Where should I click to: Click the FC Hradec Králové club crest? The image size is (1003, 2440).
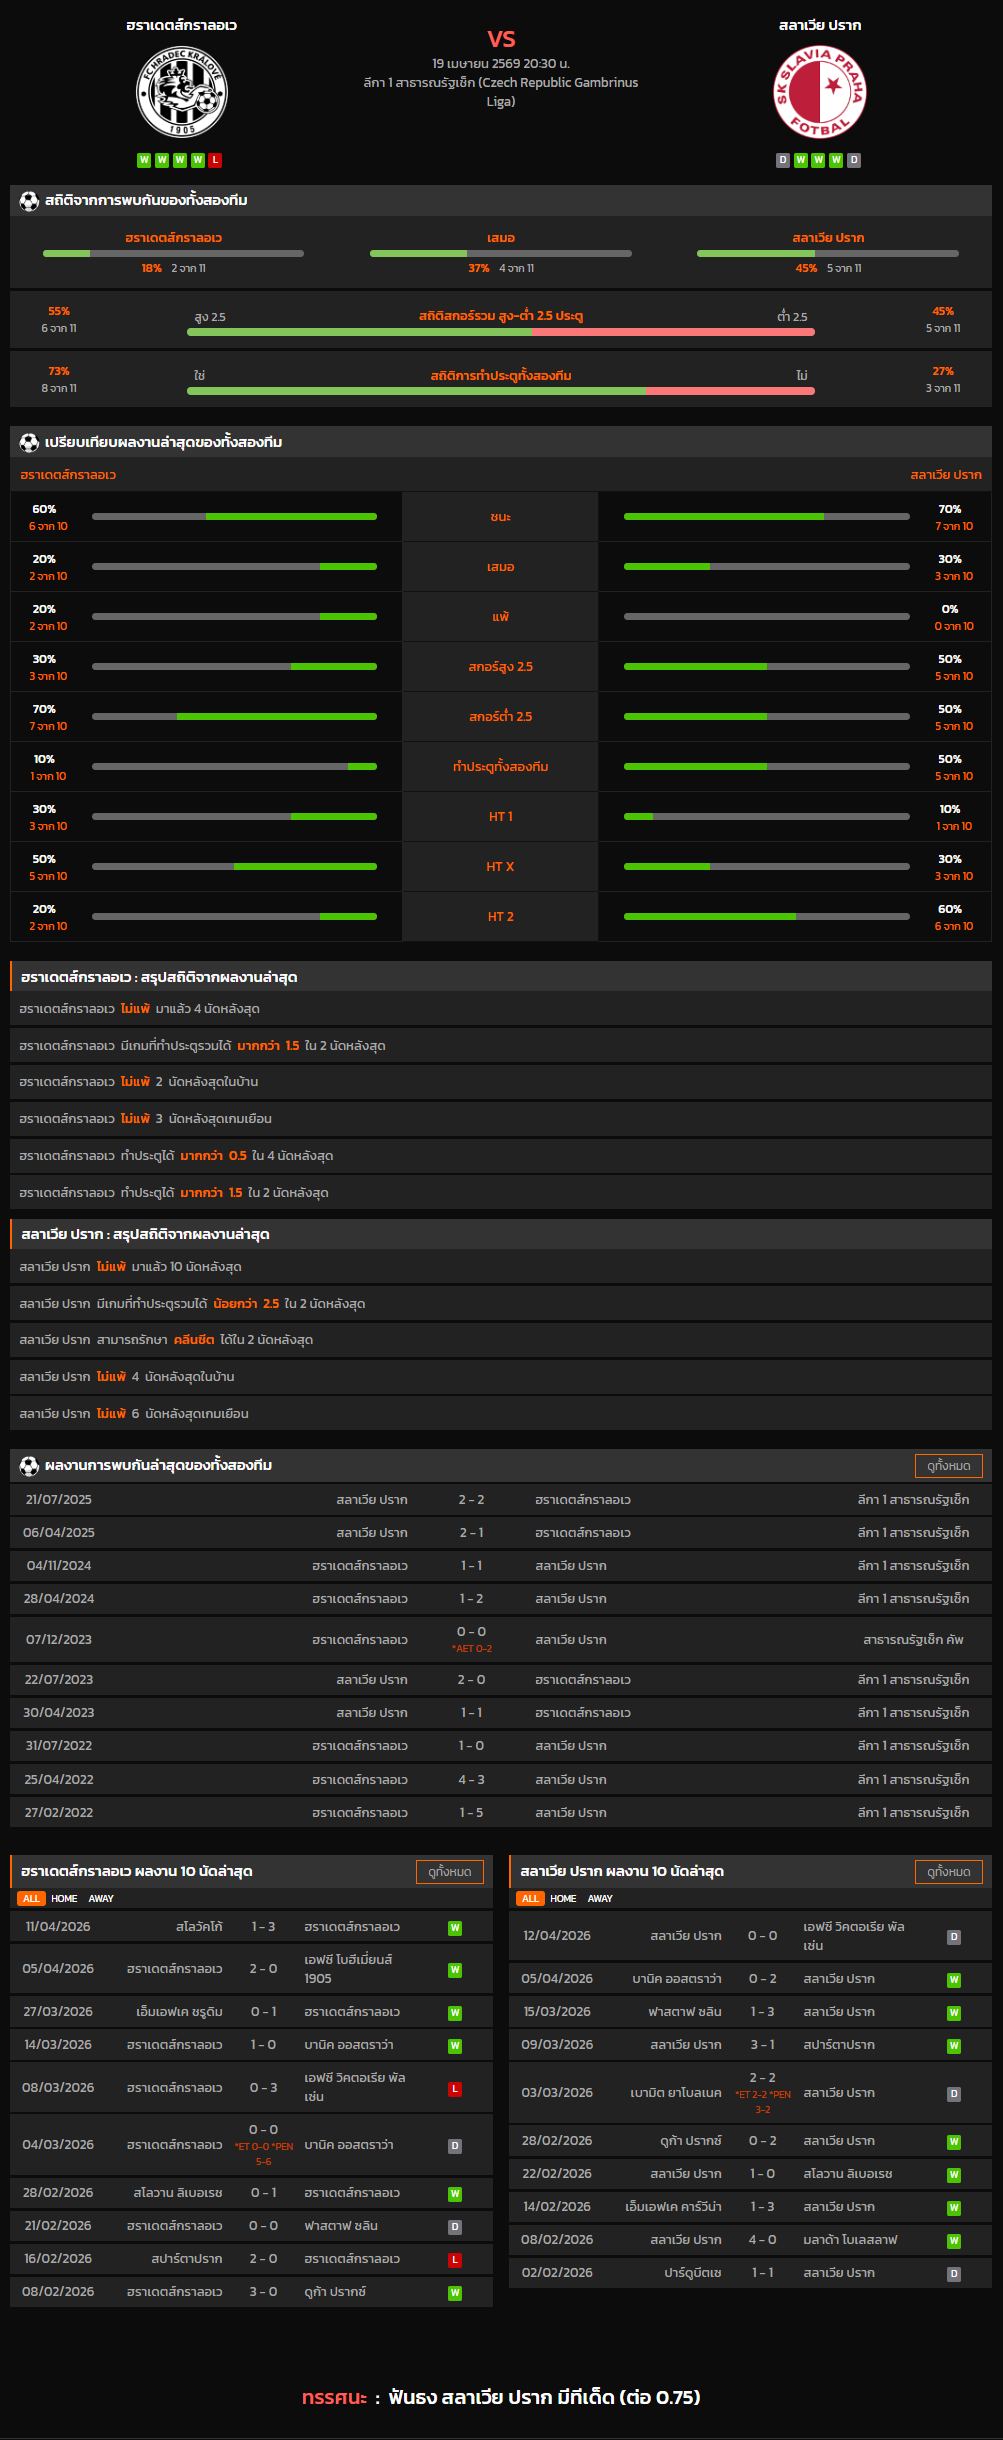click(182, 93)
